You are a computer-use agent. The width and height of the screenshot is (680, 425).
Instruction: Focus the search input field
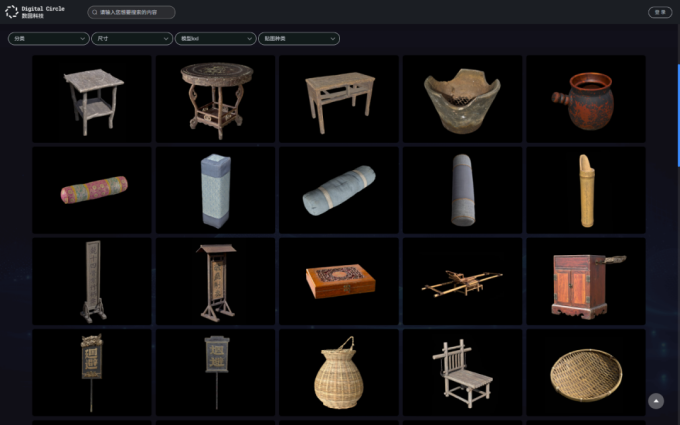point(131,12)
